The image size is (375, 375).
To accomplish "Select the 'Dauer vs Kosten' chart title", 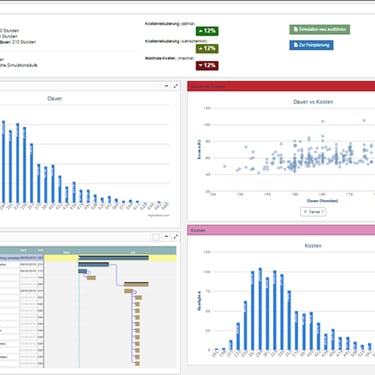I will point(313,102).
